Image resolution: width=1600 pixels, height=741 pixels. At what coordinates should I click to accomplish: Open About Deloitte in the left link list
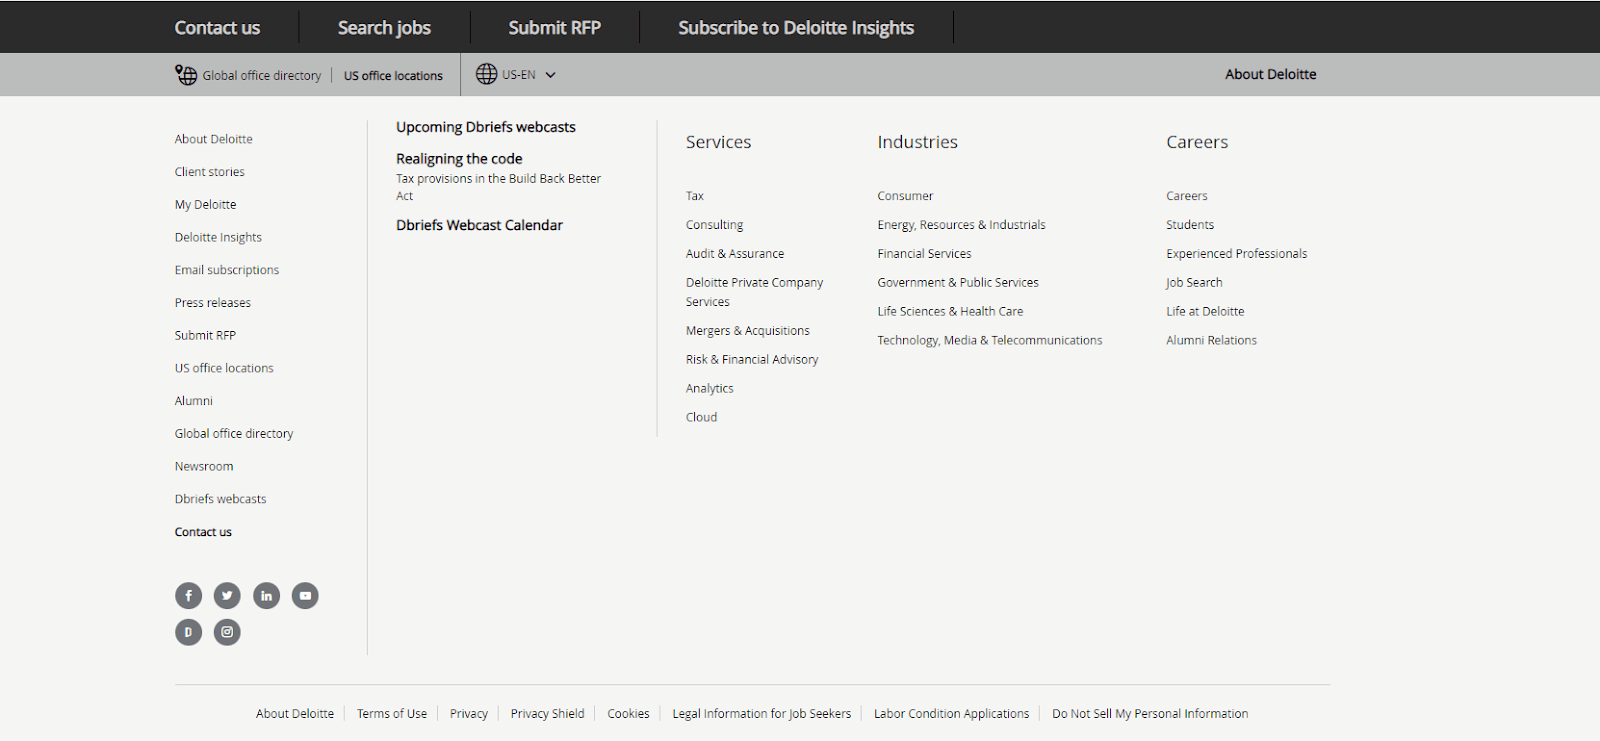(x=214, y=139)
